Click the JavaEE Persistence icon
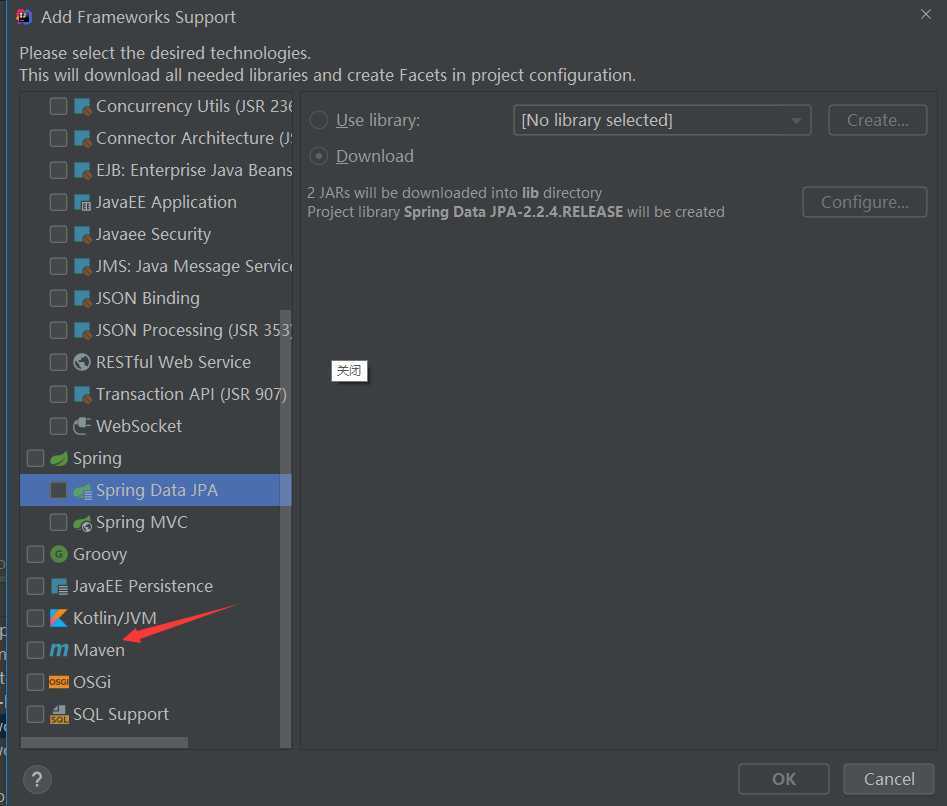 pos(59,586)
